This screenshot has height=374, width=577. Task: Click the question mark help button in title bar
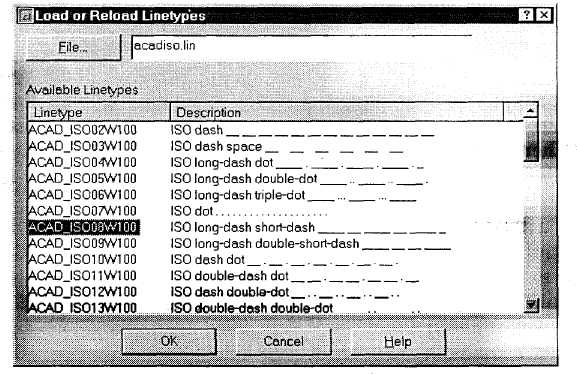click(526, 15)
